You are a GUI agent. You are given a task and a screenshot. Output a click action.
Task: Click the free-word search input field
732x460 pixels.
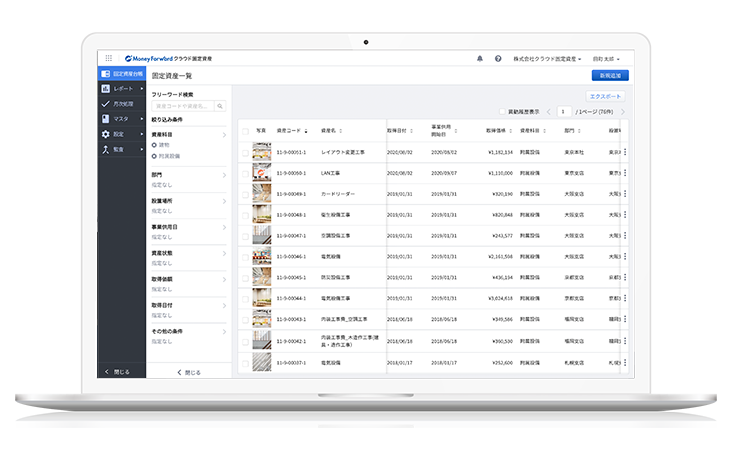(183, 106)
